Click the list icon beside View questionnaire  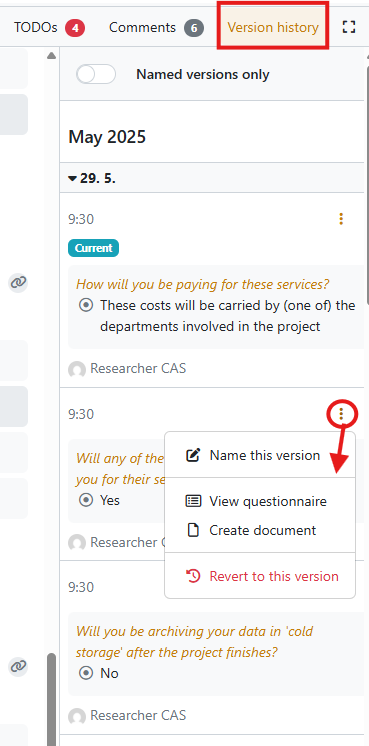click(193, 501)
